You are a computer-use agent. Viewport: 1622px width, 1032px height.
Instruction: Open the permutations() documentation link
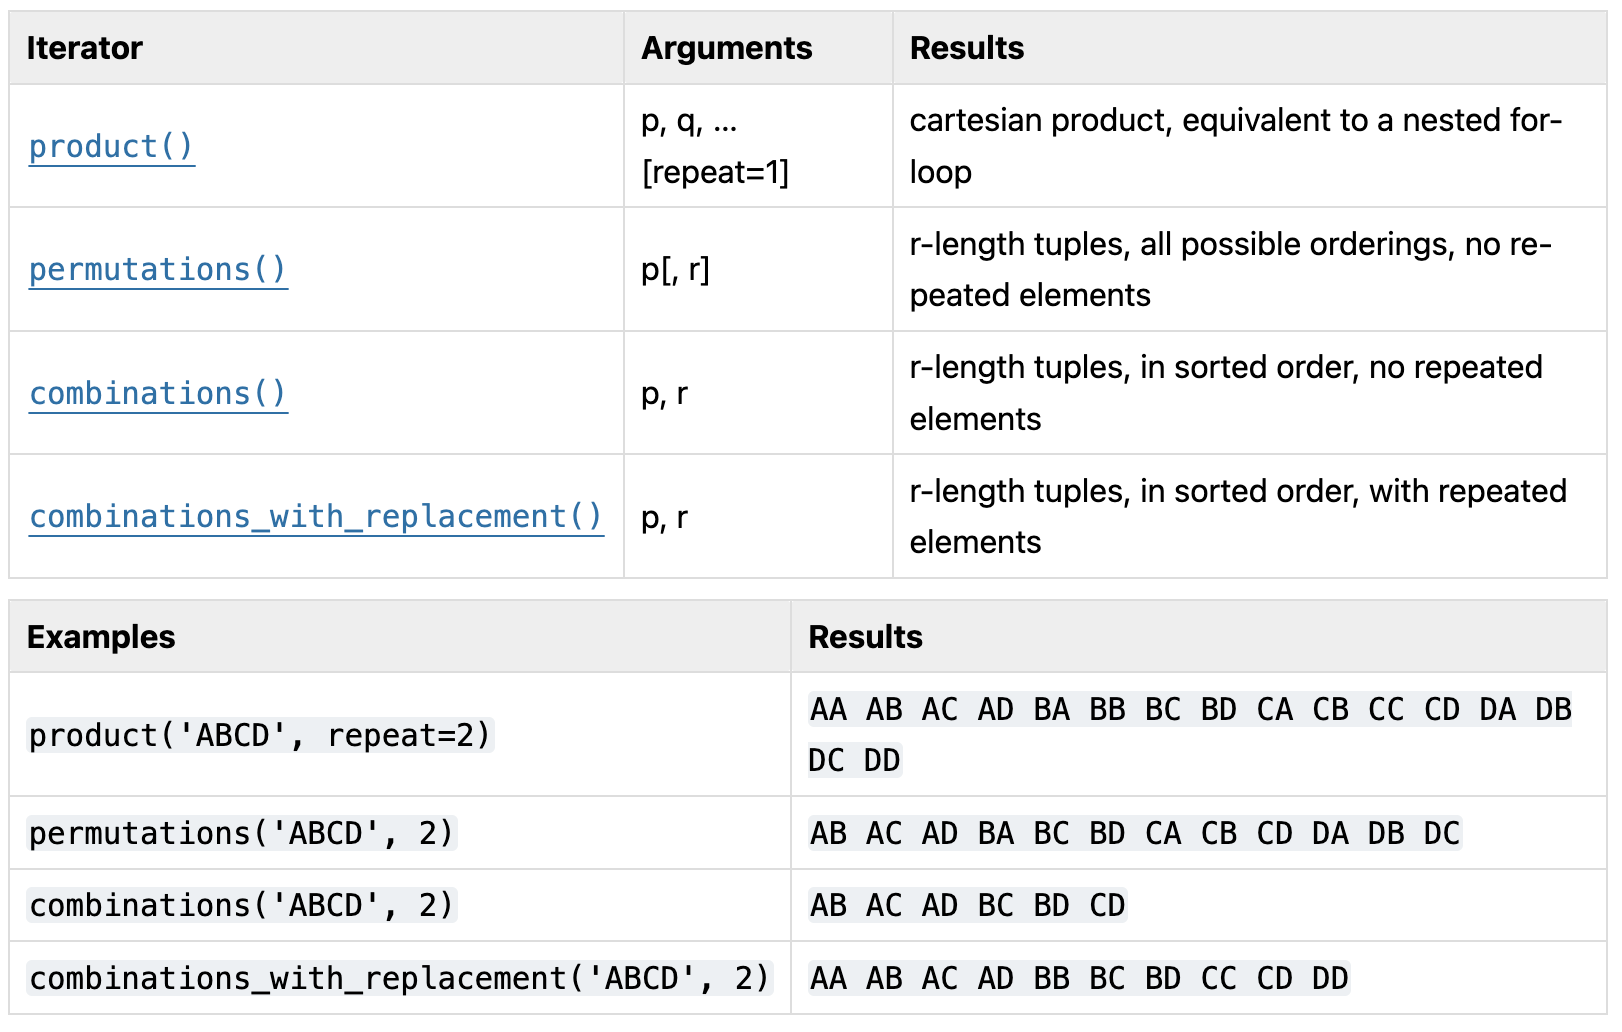click(158, 269)
